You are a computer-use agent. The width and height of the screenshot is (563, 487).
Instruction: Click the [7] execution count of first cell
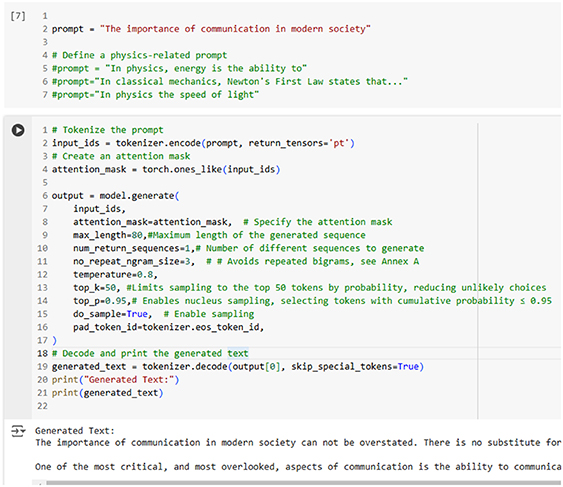tap(18, 16)
